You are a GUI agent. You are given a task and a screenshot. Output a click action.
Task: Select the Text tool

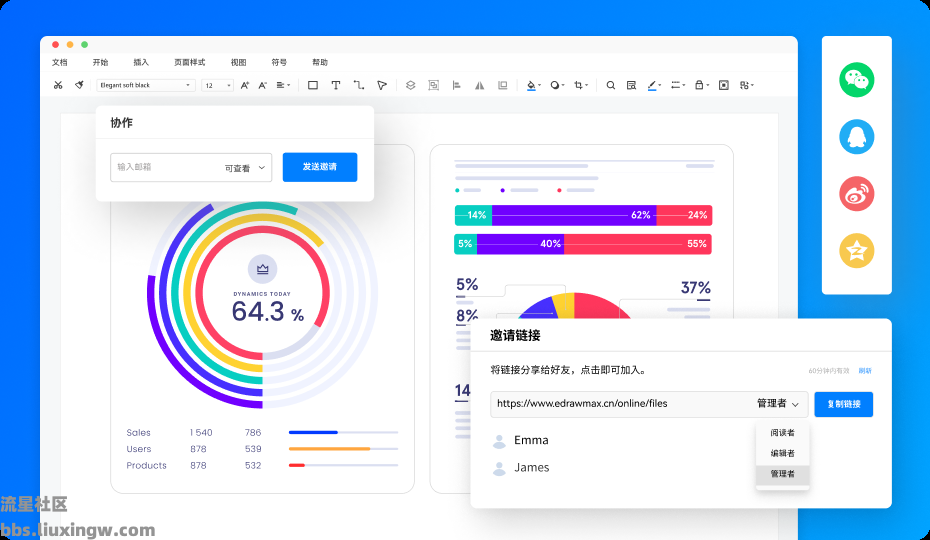pyautogui.click(x=336, y=85)
